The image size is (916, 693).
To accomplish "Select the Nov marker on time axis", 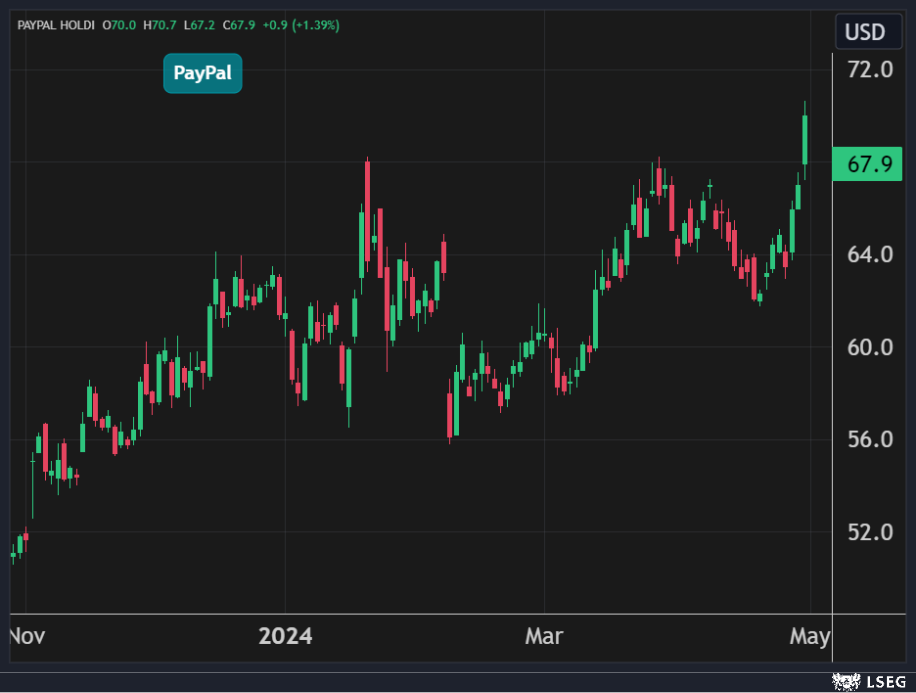I will pyautogui.click(x=26, y=636).
